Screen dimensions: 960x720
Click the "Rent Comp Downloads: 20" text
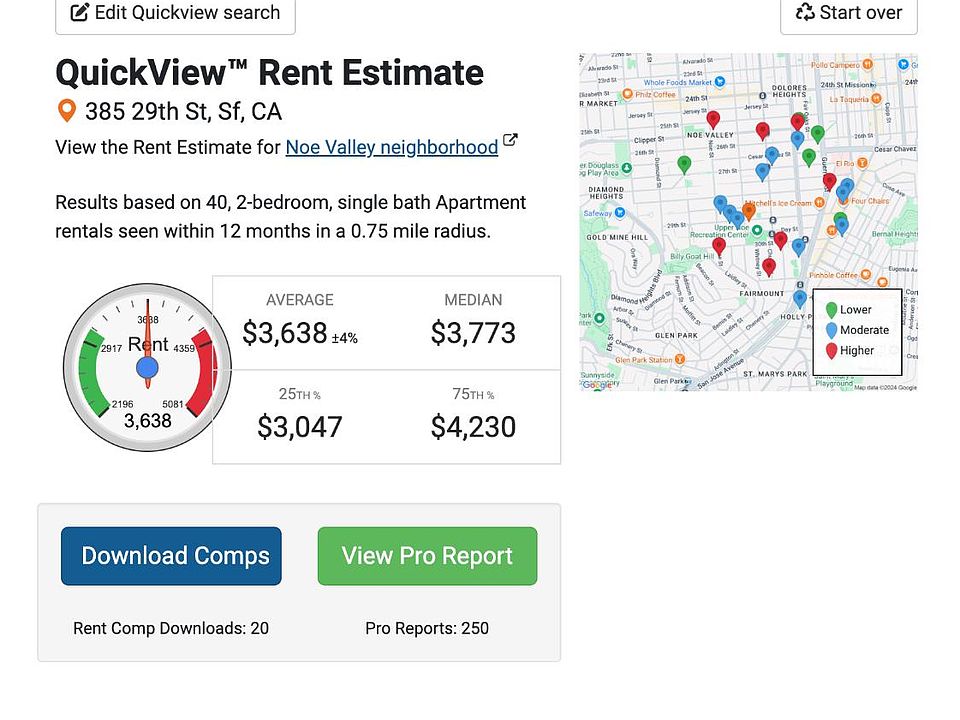[x=171, y=628]
